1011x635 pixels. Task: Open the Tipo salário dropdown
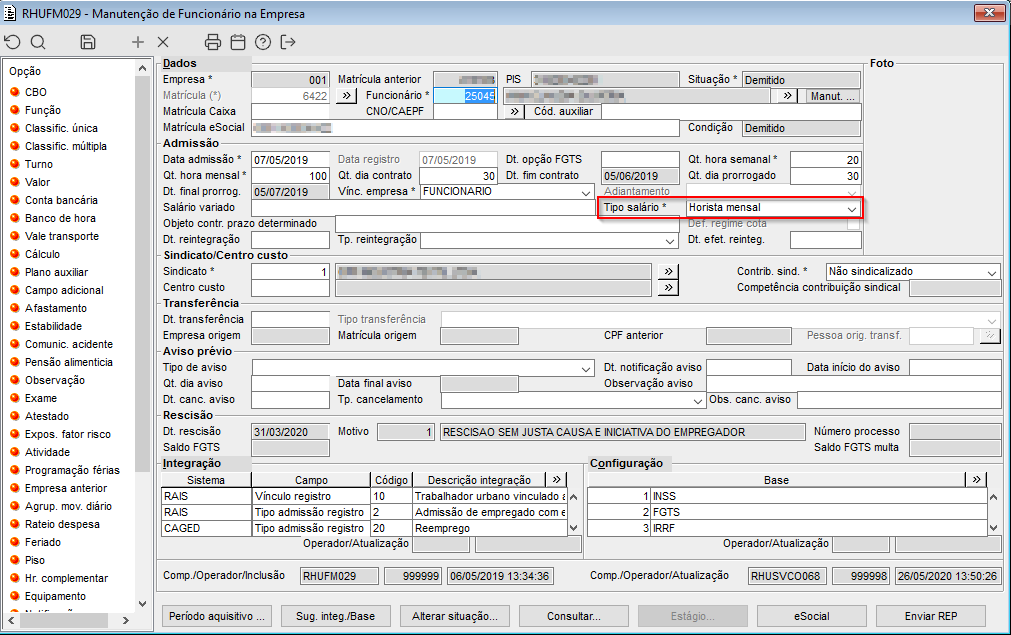click(x=852, y=208)
